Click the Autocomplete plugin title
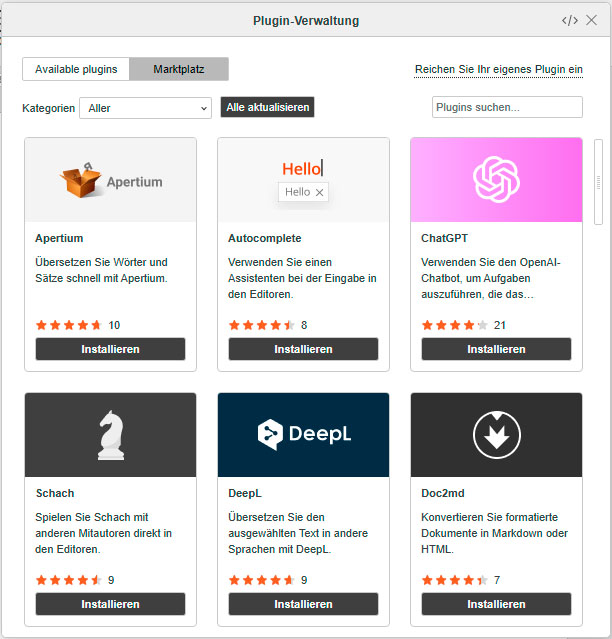Screen dimensions: 612x639 (264, 238)
